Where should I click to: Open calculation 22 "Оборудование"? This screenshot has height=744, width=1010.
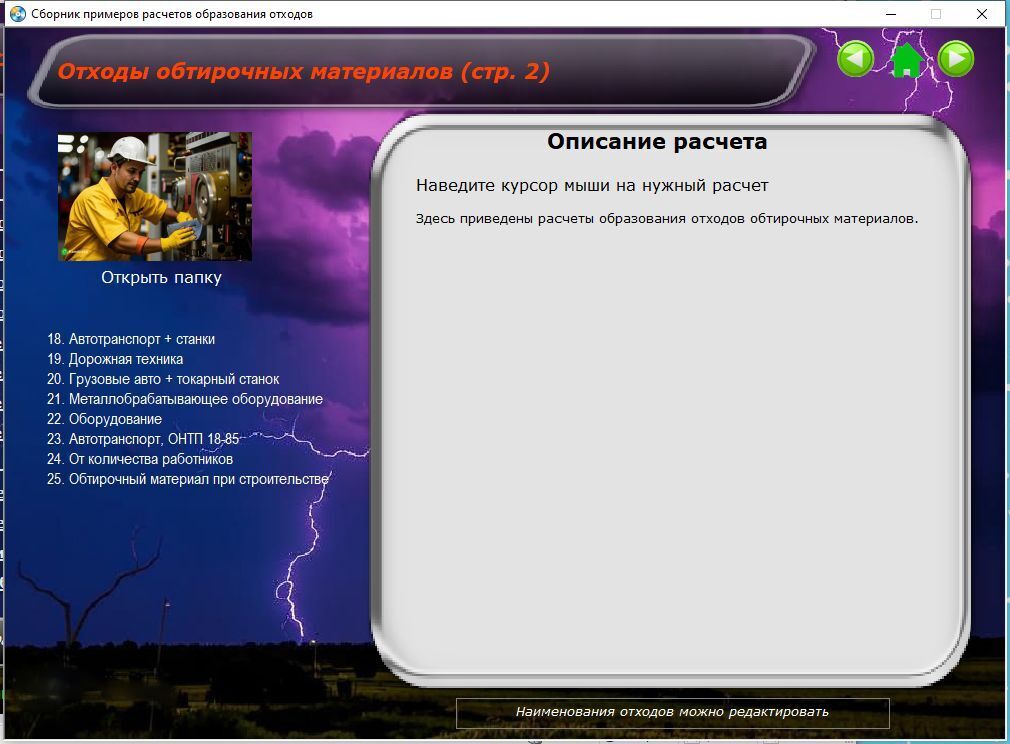(x=104, y=419)
